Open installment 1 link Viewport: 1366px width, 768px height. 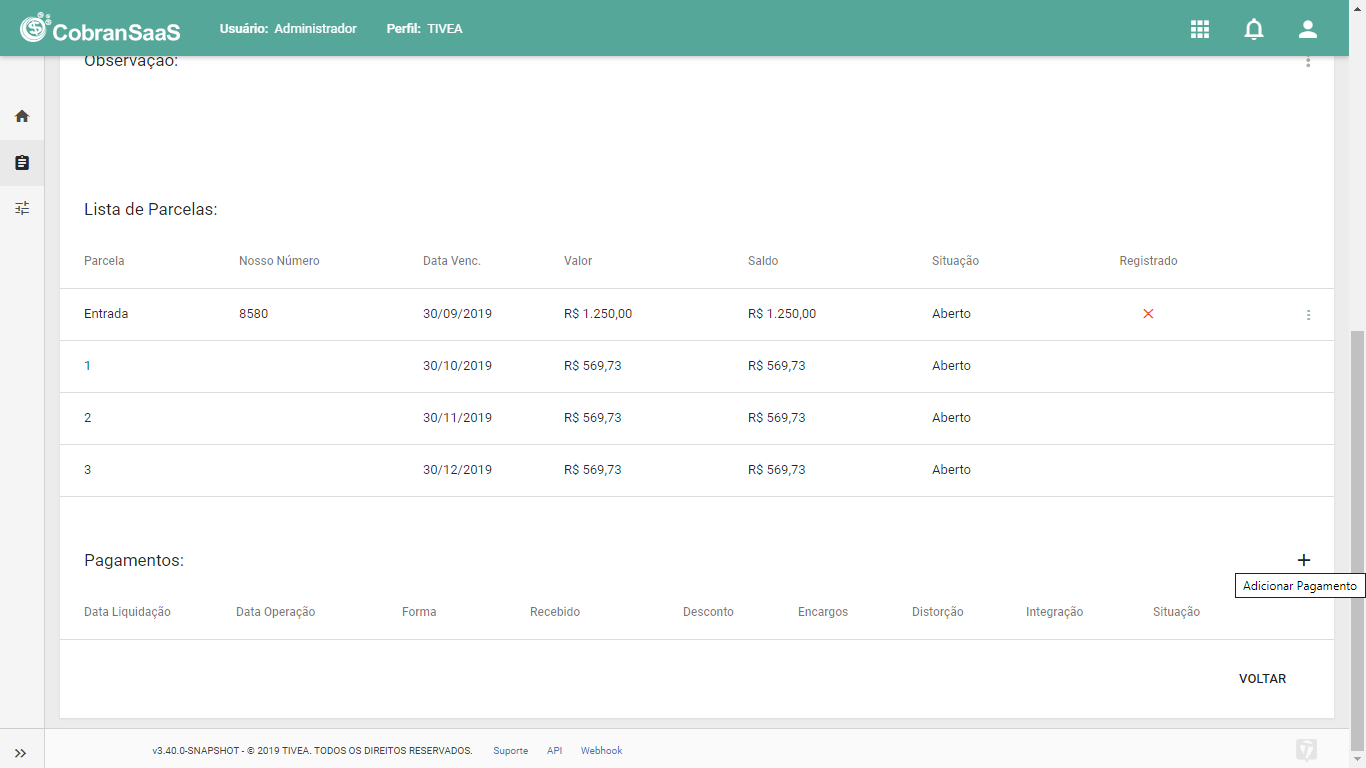tap(88, 366)
